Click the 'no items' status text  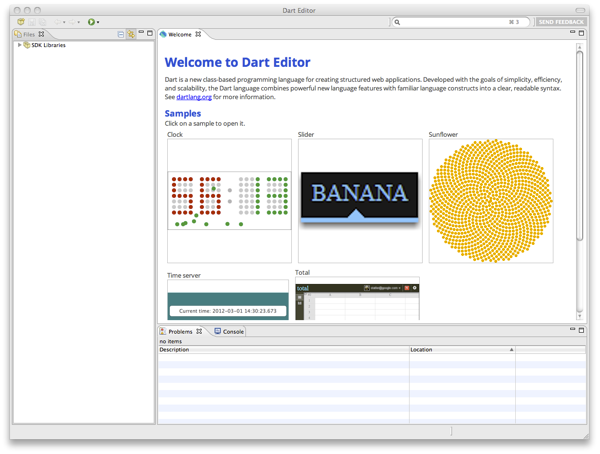coord(171,341)
